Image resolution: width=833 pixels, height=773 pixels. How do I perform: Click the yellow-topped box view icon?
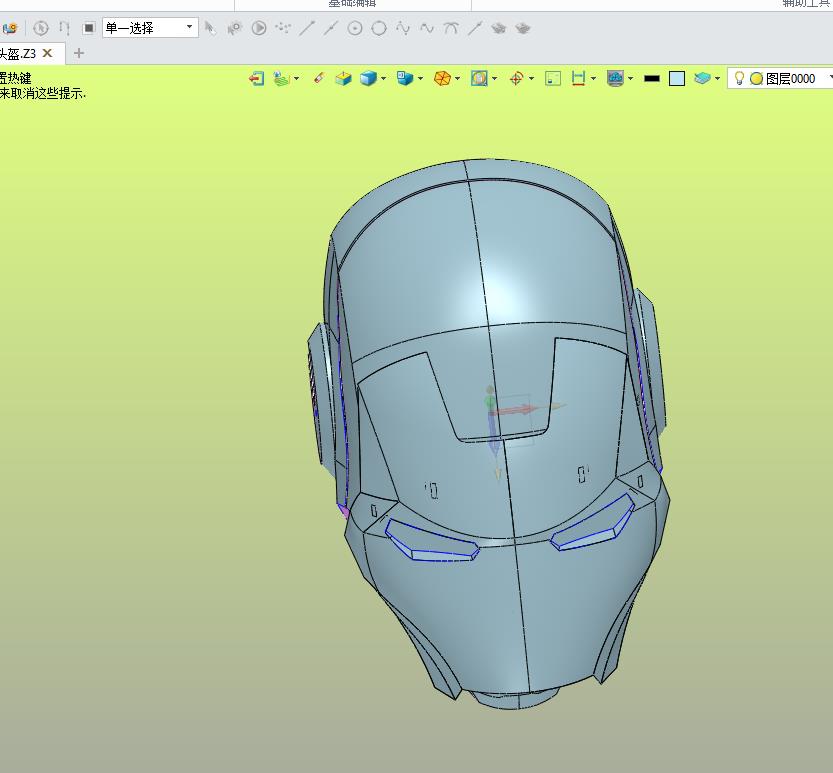[343, 78]
